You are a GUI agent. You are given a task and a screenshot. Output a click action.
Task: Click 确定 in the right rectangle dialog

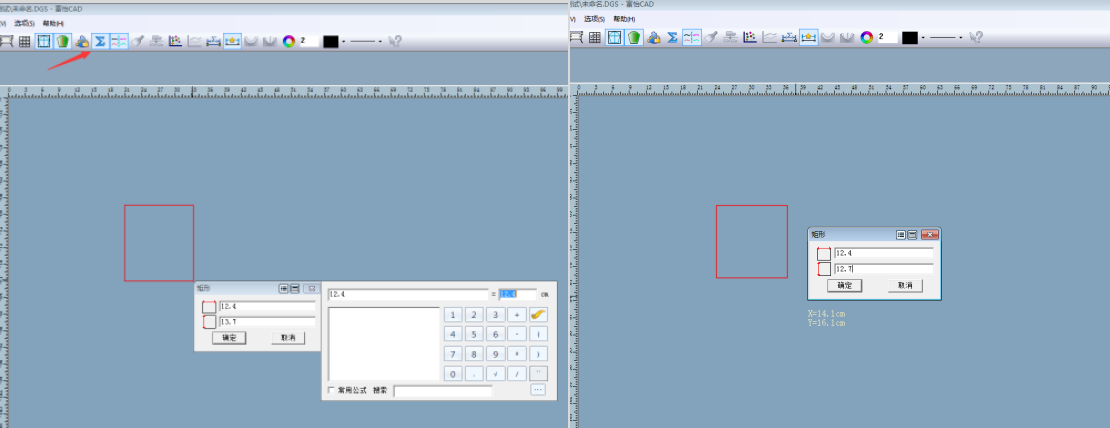tap(844, 286)
